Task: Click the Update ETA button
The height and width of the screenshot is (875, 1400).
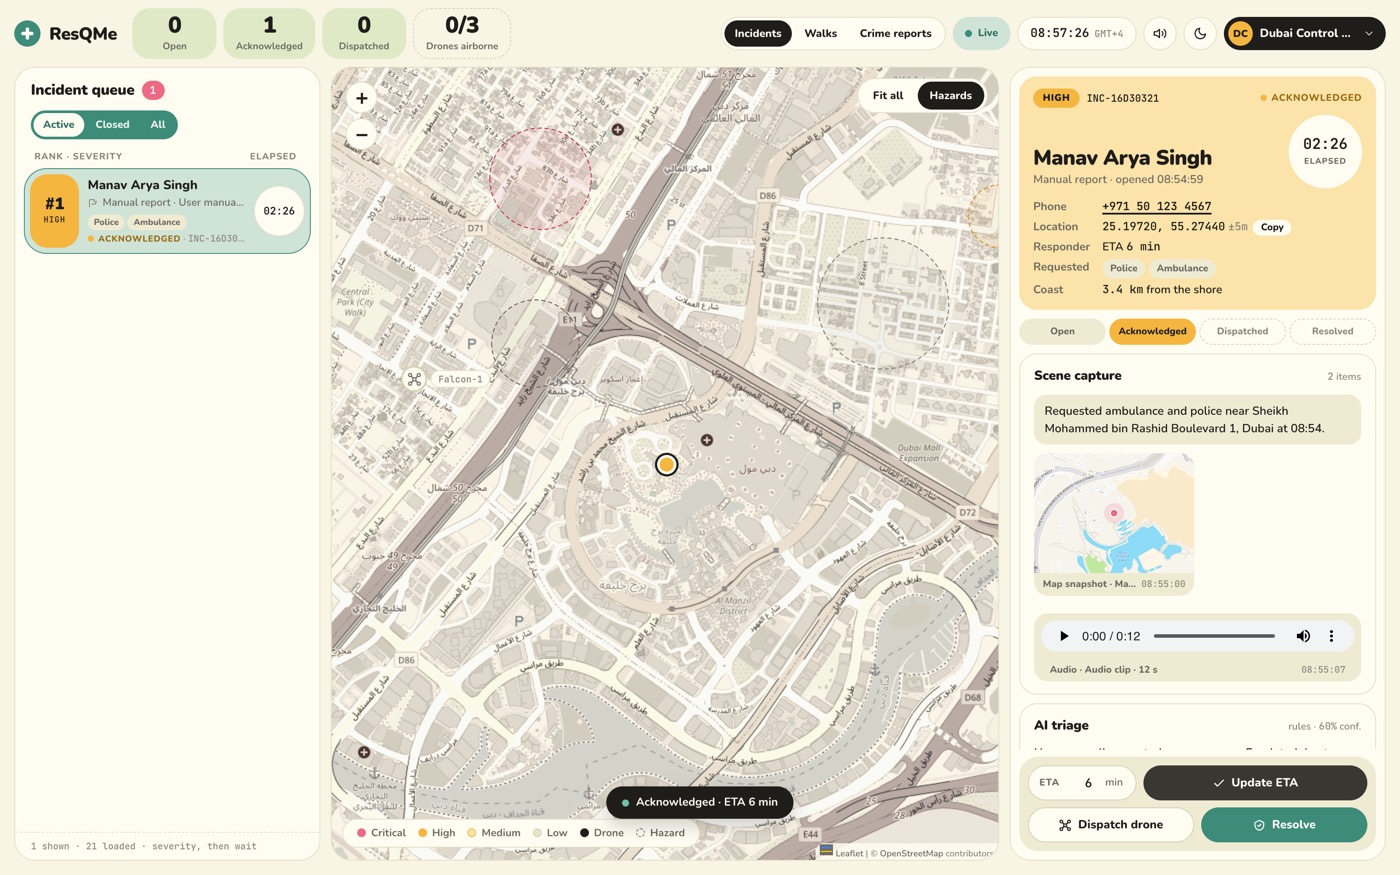Action: (x=1255, y=783)
